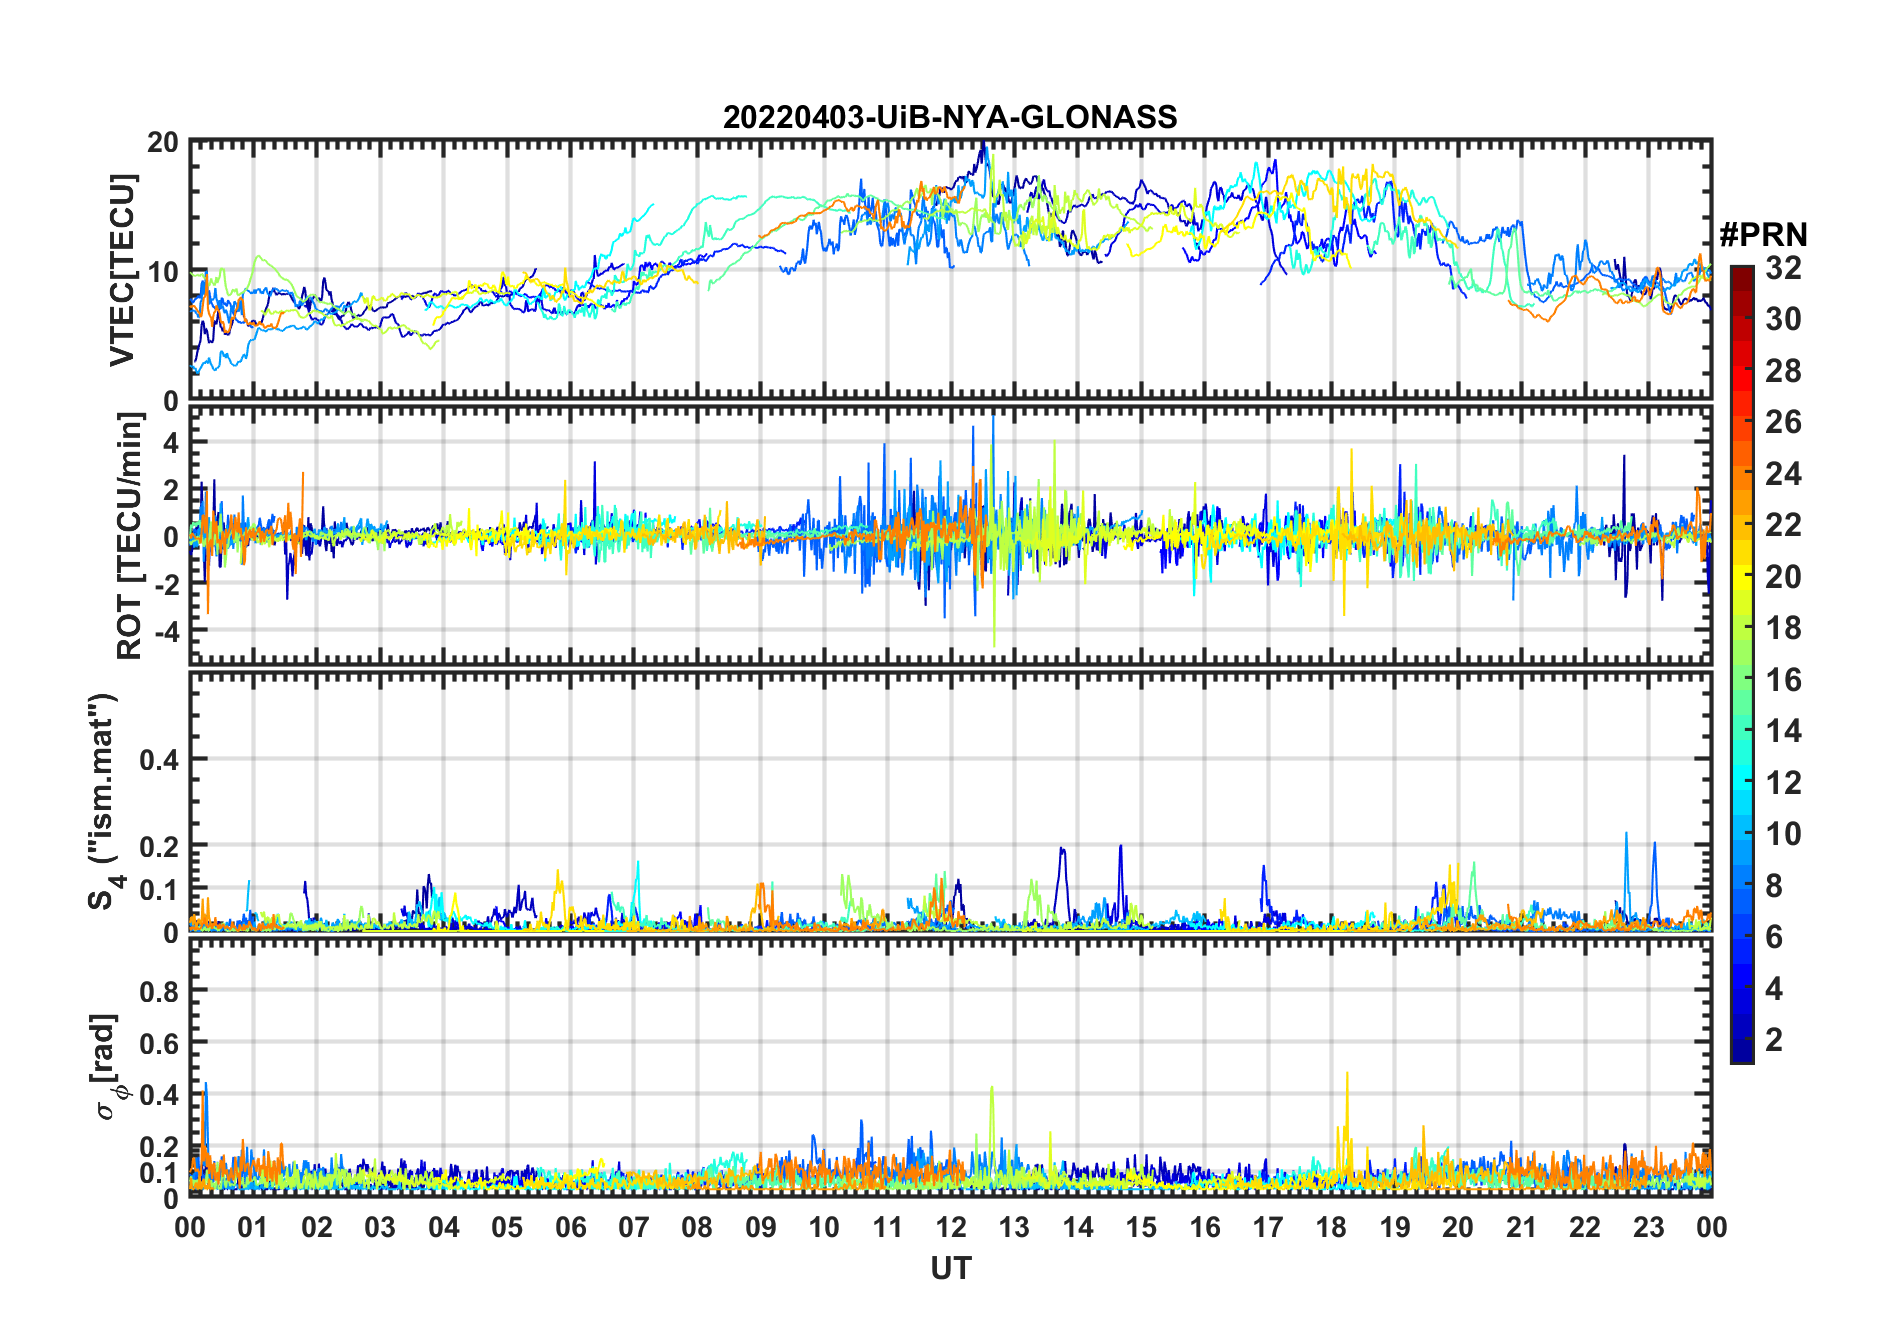Click the colorbar tick label 32
Image resolution: width=1902 pixels, height=1330 pixels.
tap(1783, 268)
